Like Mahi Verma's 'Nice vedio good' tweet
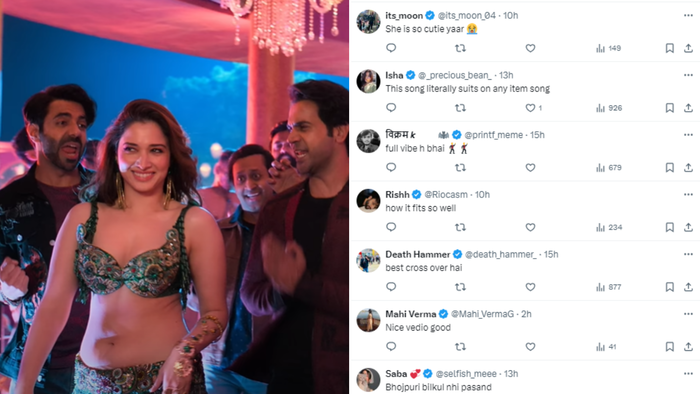The height and width of the screenshot is (394, 700). click(x=530, y=347)
